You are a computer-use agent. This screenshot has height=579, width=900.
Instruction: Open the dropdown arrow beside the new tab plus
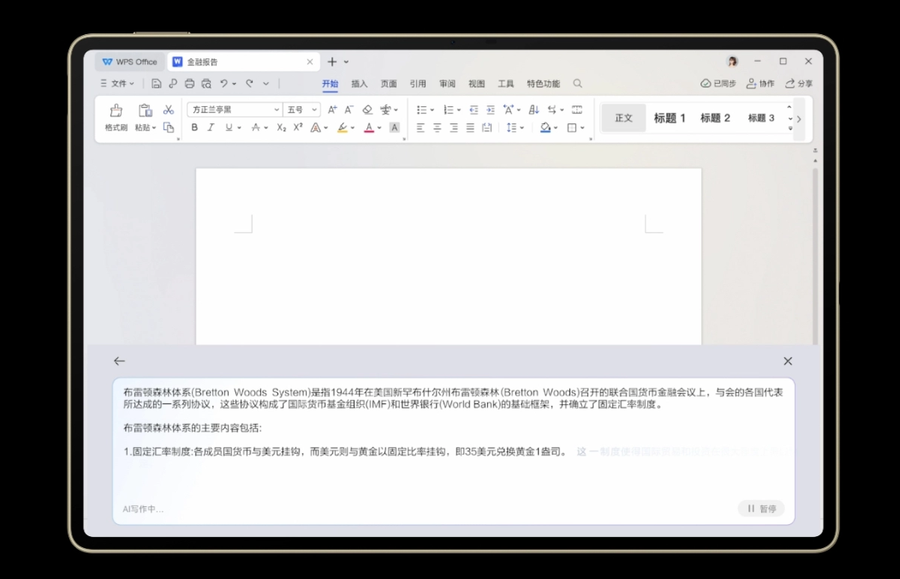coord(346,62)
